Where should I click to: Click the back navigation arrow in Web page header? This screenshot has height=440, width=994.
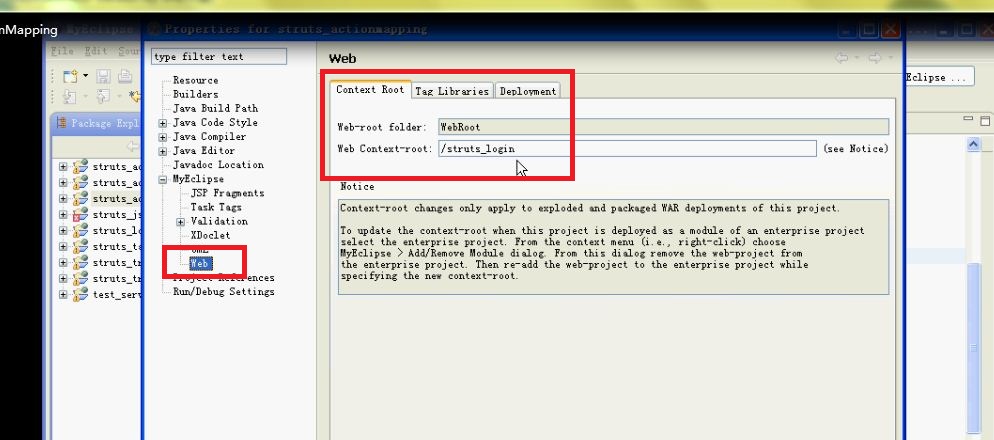tap(842, 59)
